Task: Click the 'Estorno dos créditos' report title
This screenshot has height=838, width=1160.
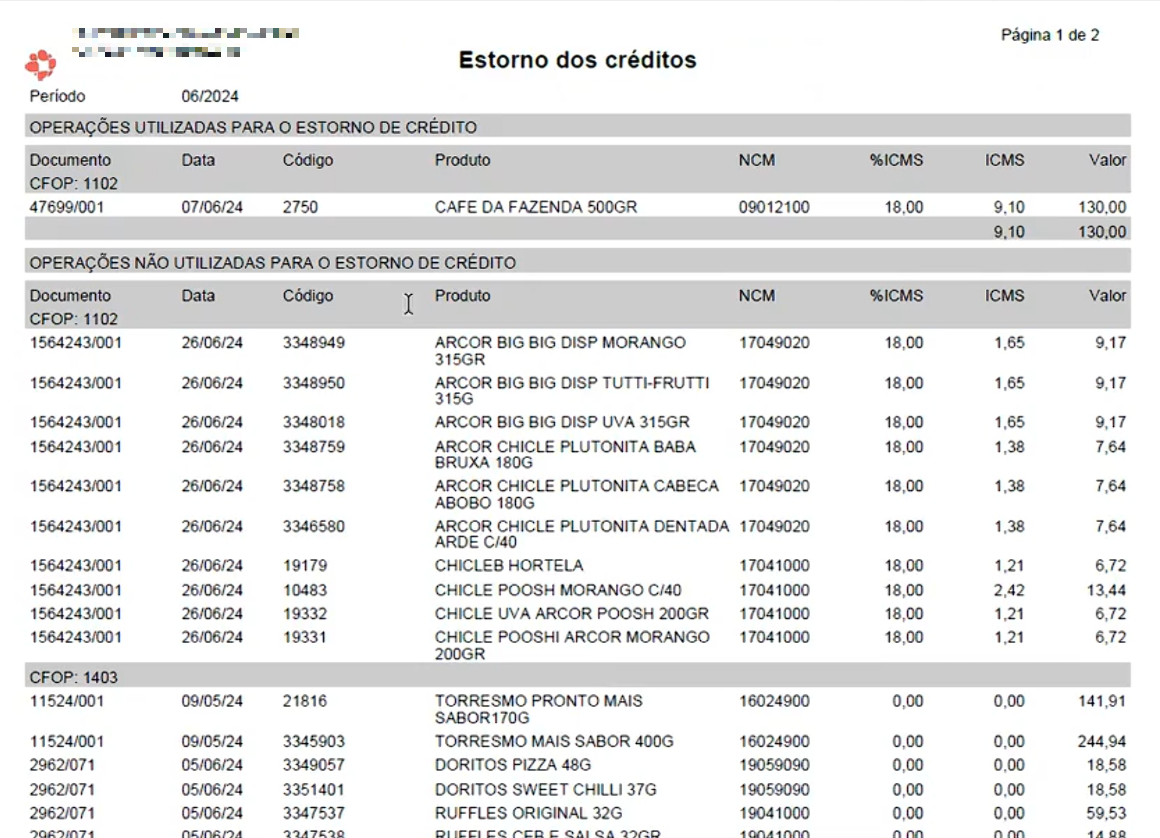Action: (577, 60)
